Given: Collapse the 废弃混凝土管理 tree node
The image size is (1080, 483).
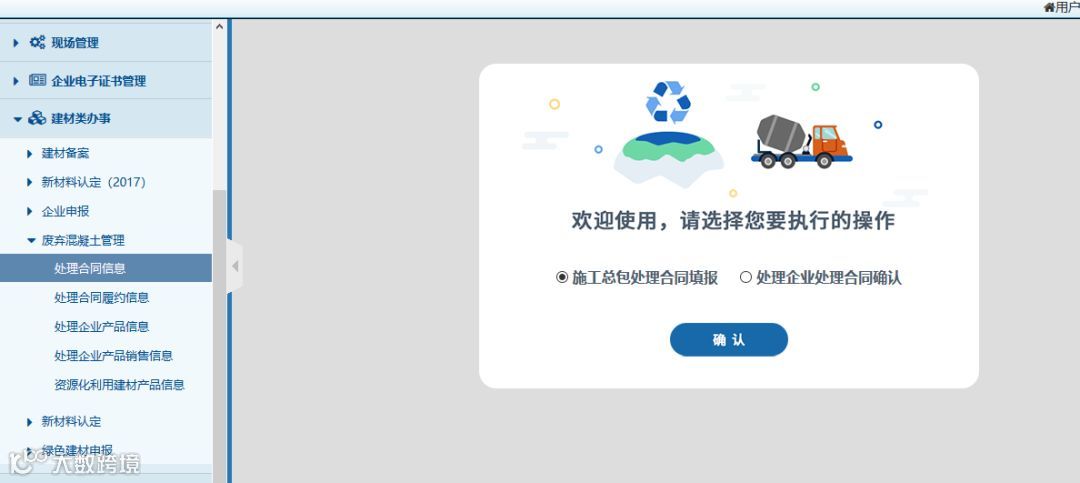Looking at the screenshot, I should [x=30, y=240].
